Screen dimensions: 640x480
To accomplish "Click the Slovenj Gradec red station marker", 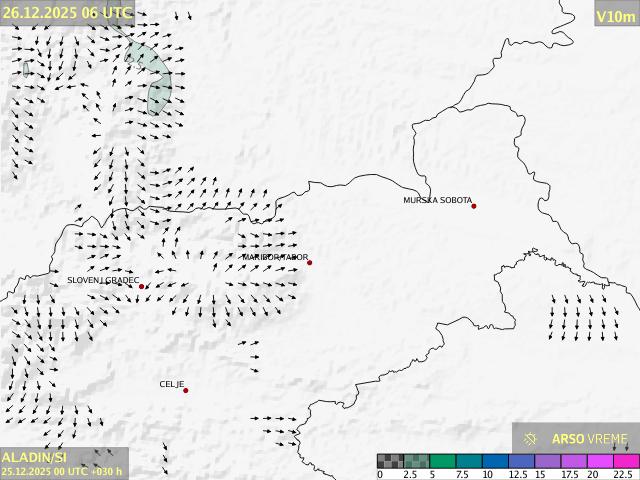I will click(x=142, y=287).
